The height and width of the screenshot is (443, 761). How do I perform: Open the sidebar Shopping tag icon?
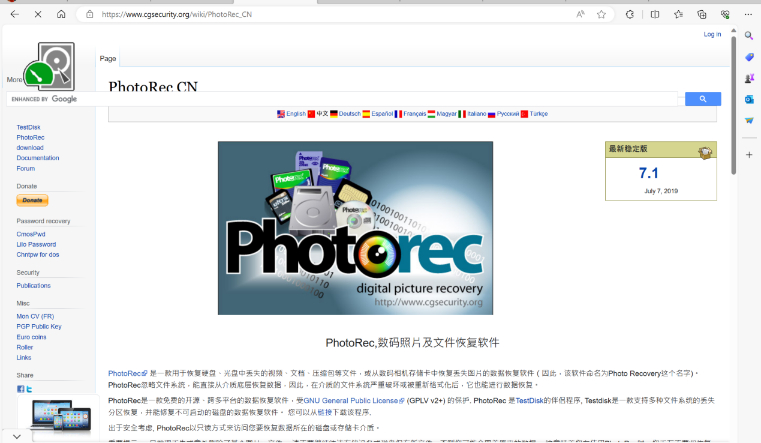(x=749, y=57)
